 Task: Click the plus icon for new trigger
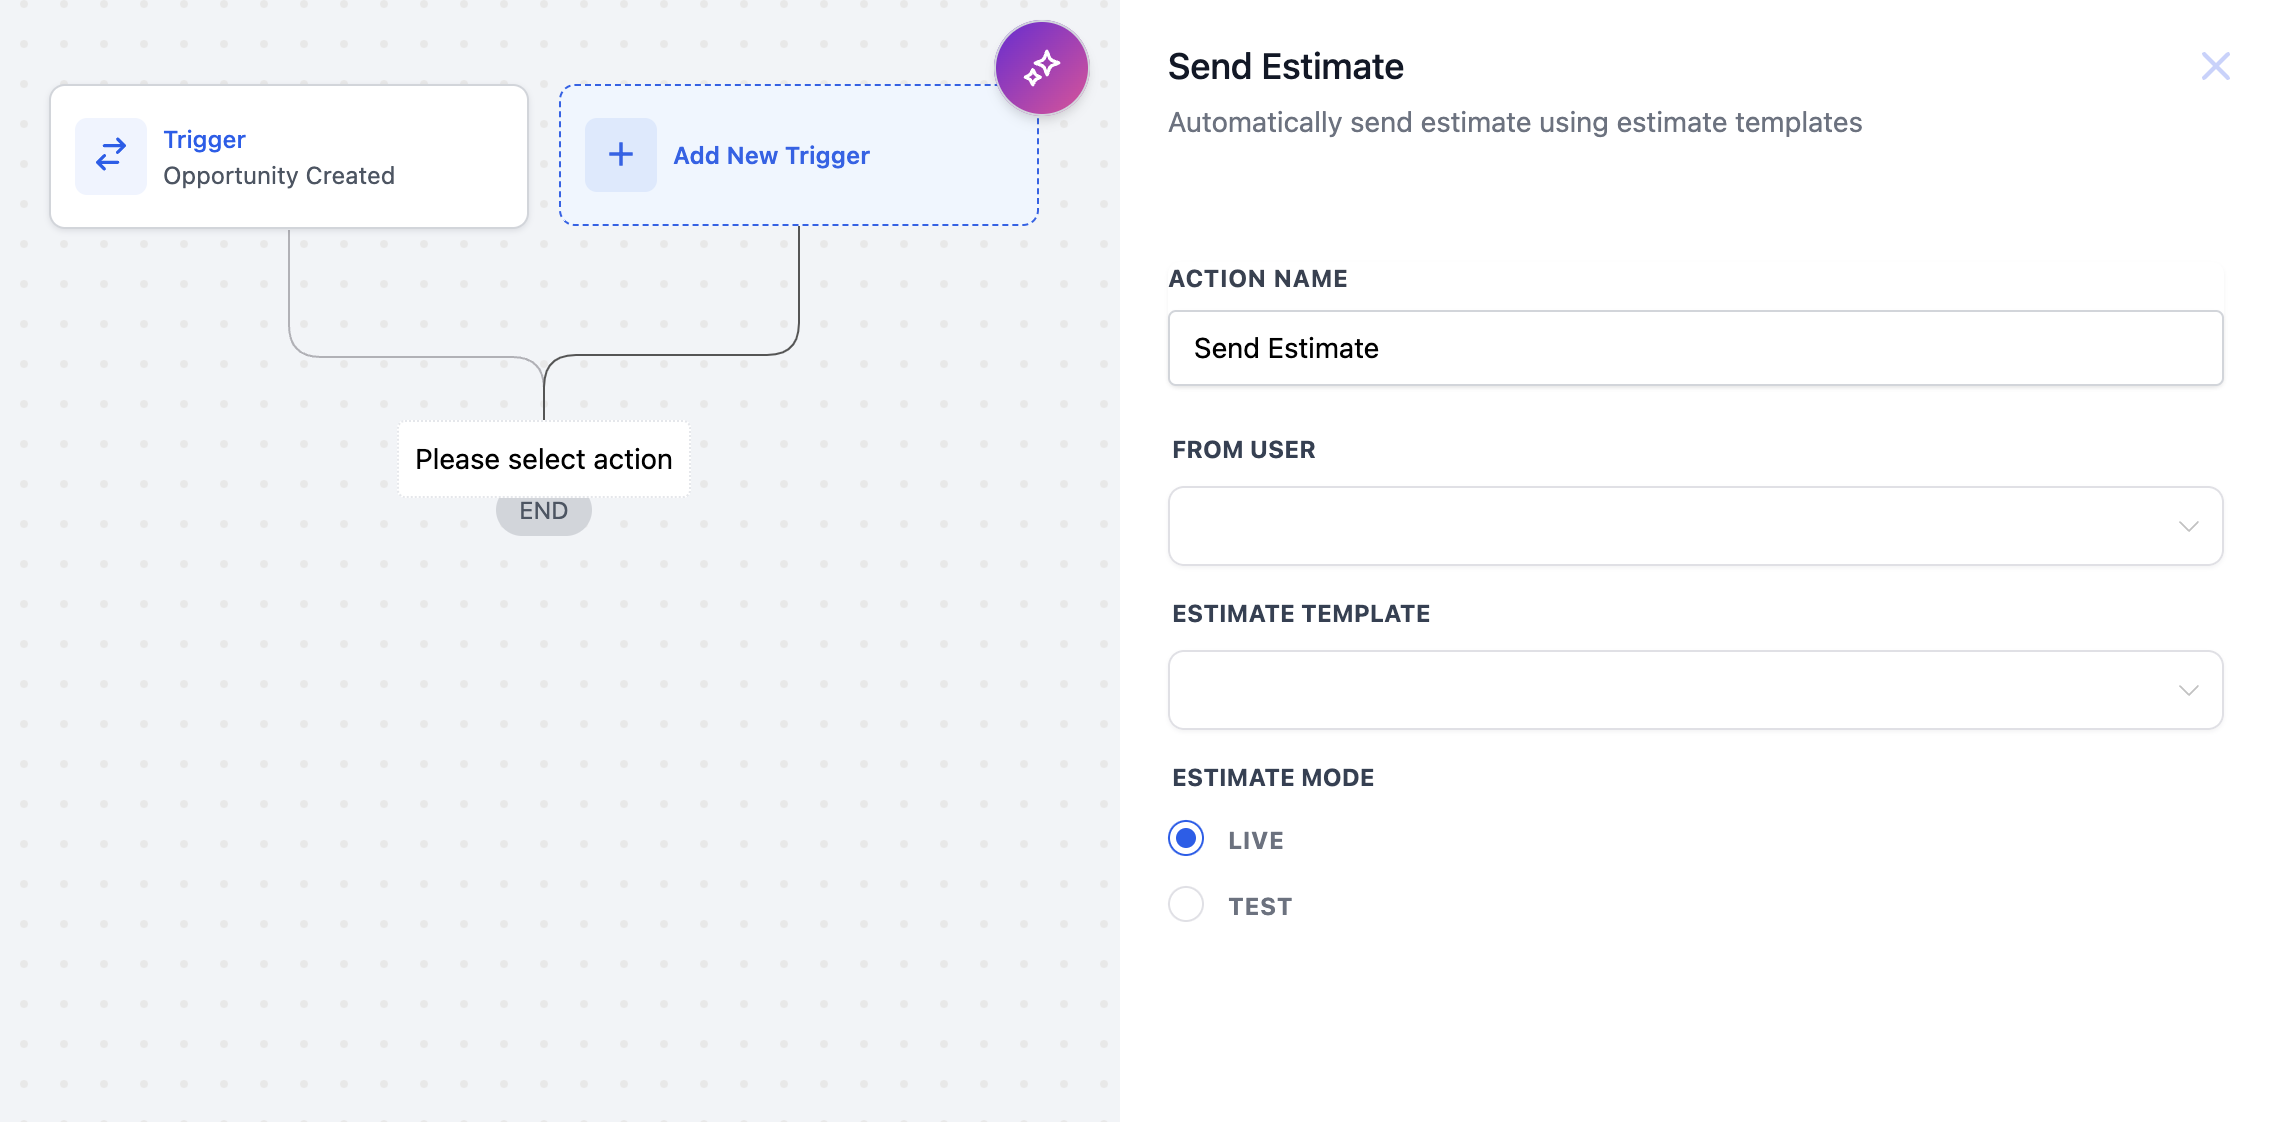pos(620,155)
